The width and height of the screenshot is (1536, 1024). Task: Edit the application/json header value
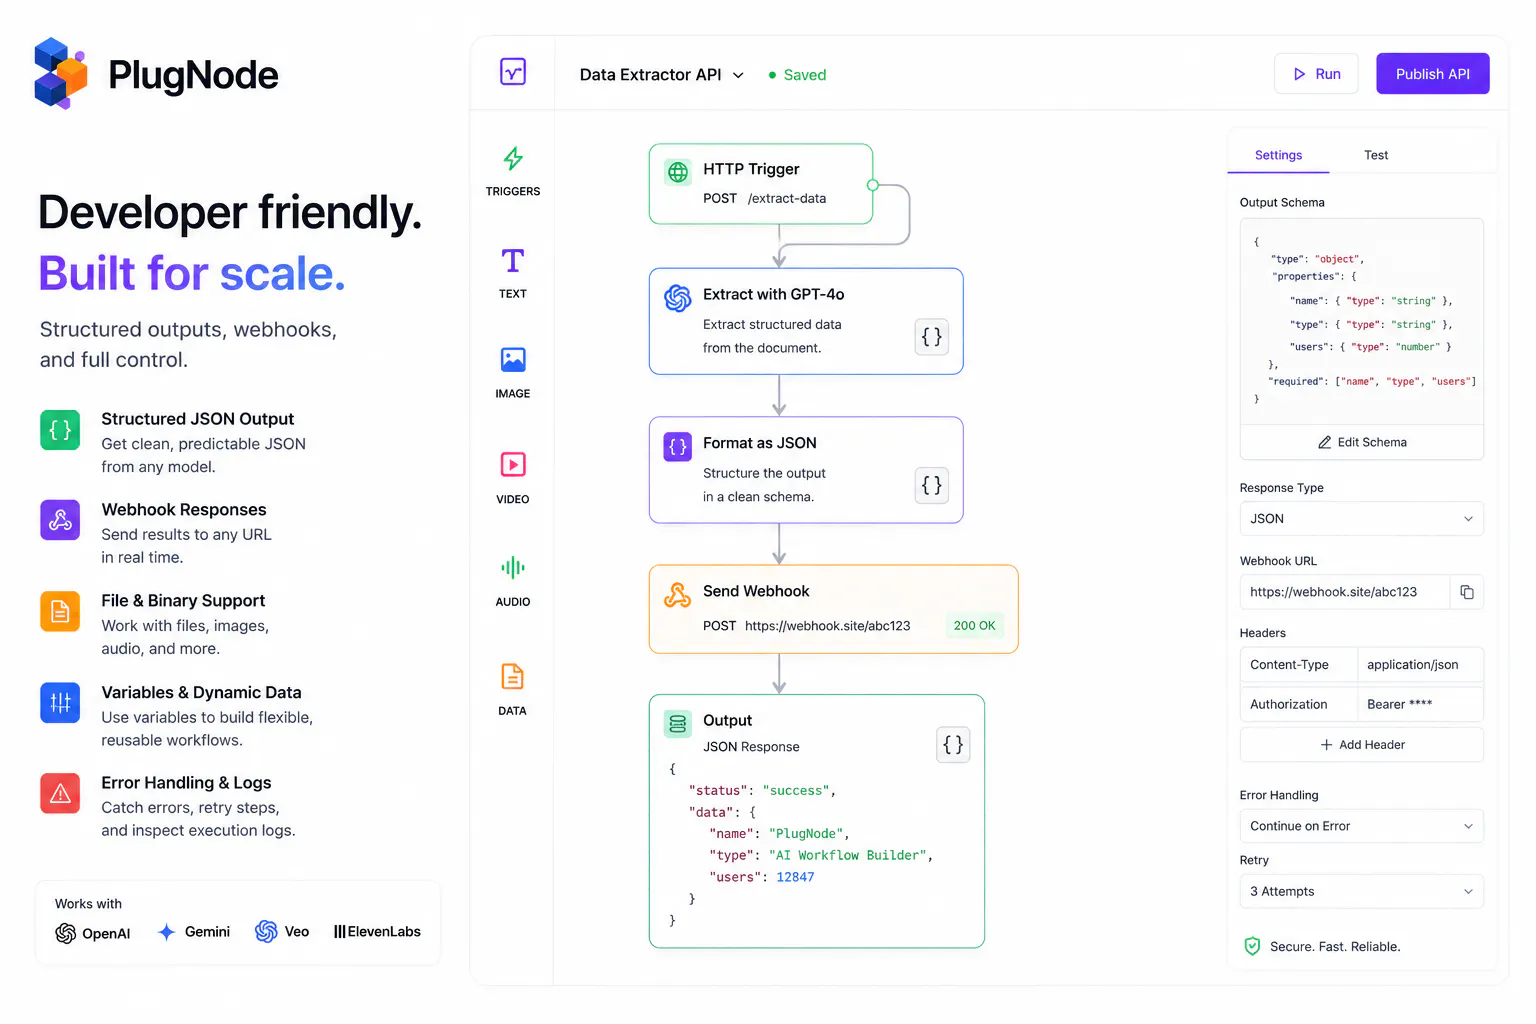click(x=1420, y=665)
